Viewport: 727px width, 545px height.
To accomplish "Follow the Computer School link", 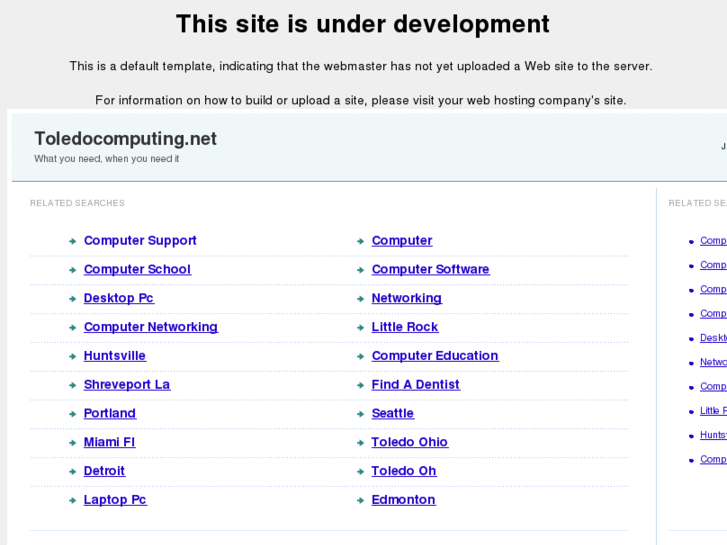I will point(137,269).
